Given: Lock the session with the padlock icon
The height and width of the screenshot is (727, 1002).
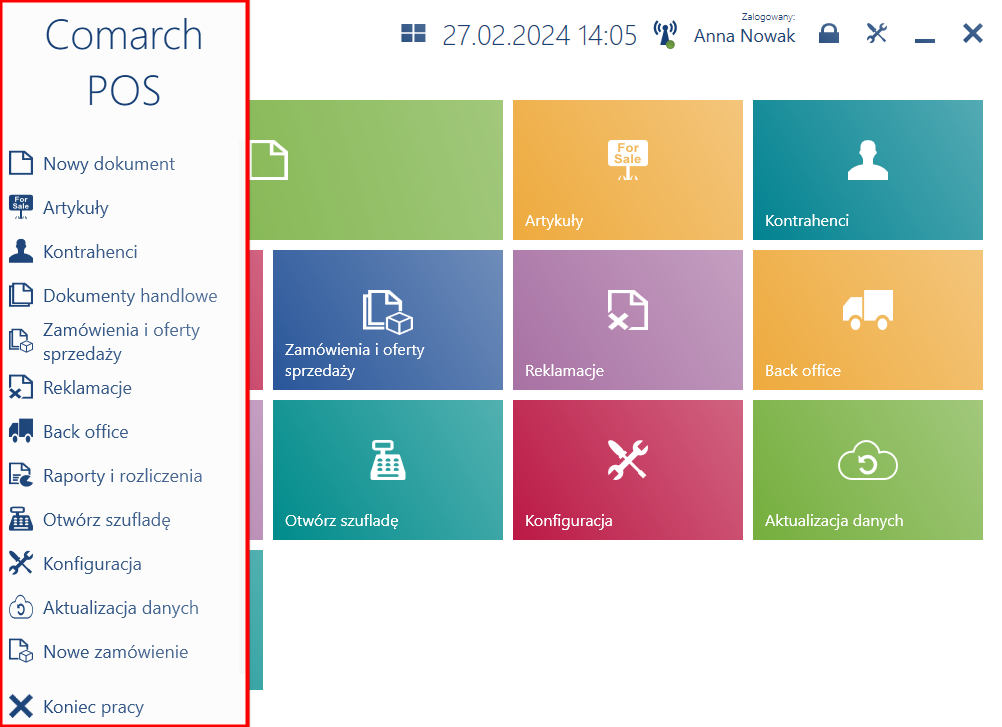Looking at the screenshot, I should (x=829, y=33).
